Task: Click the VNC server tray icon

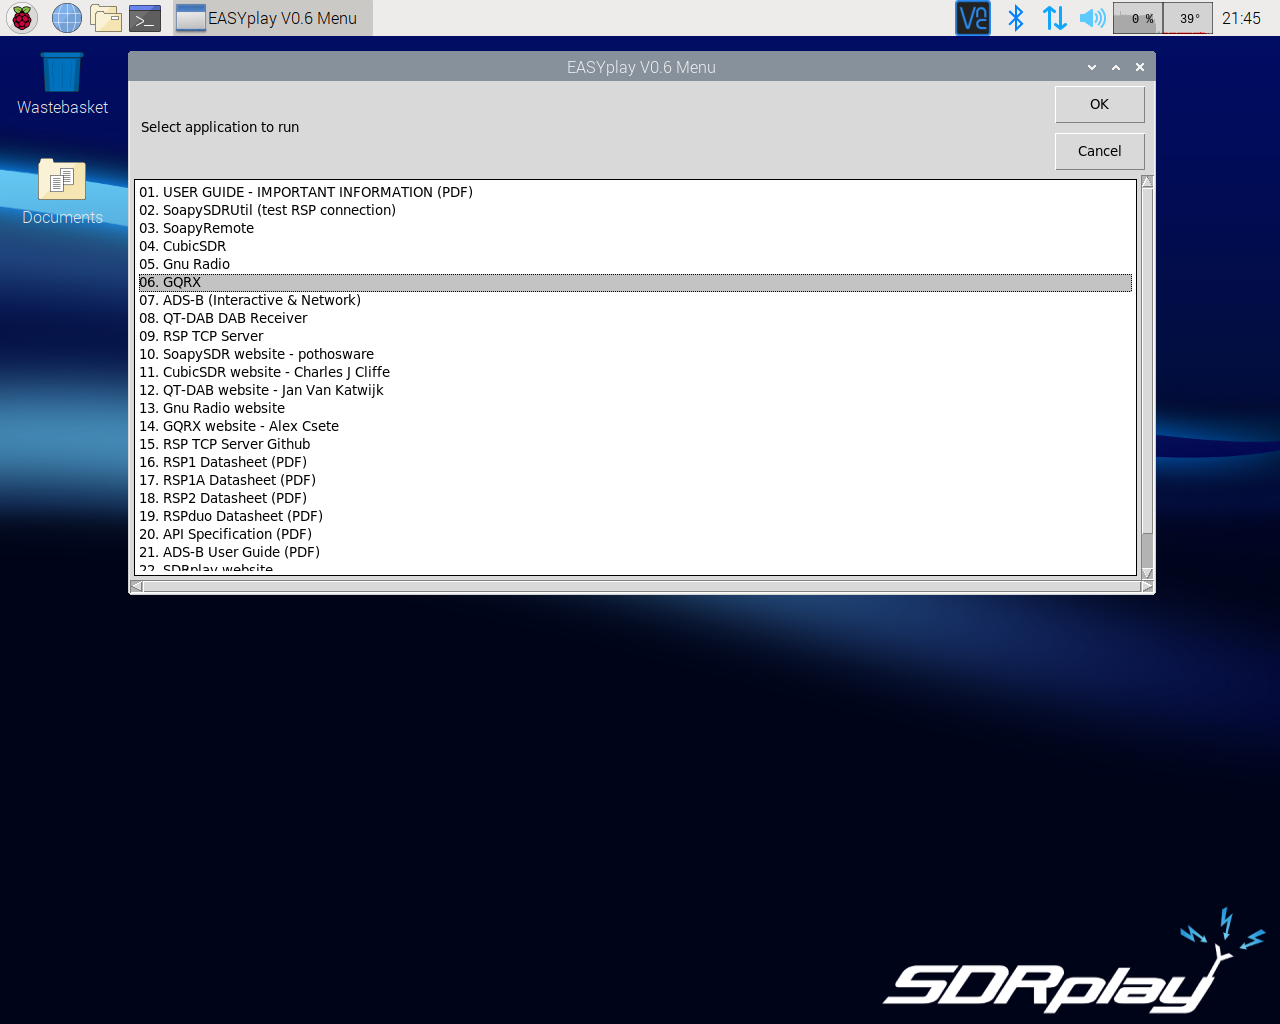Action: click(973, 18)
